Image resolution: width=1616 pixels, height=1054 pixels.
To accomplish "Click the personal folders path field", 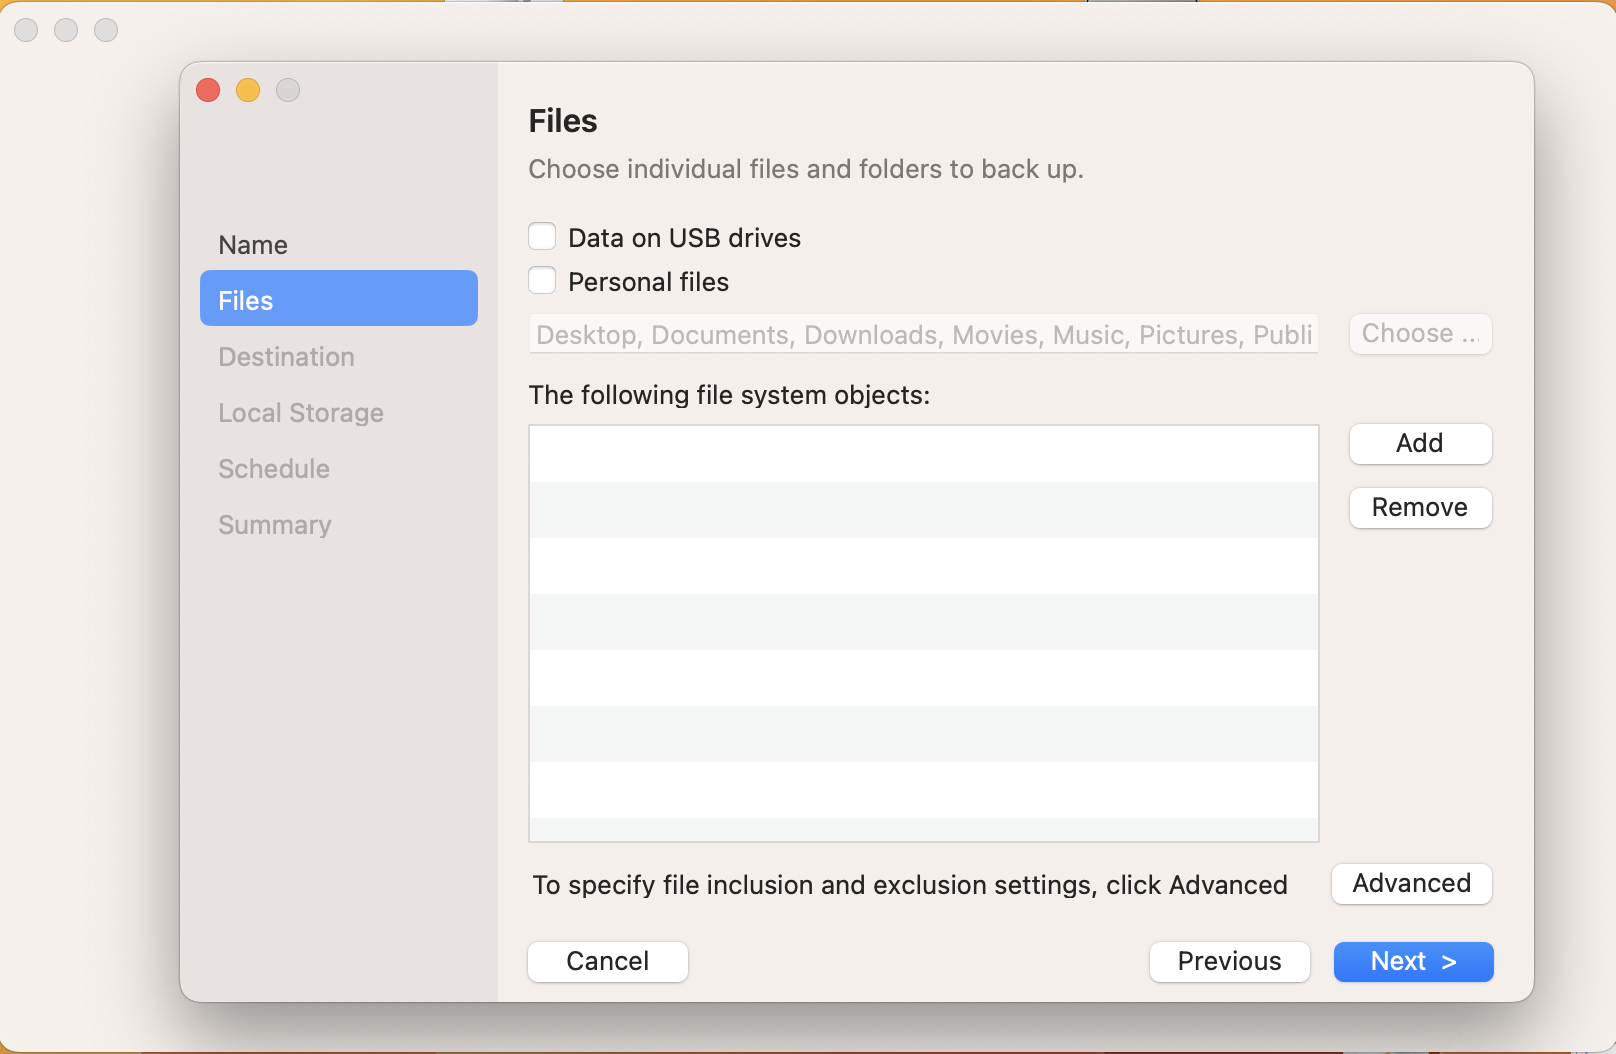I will 923,334.
